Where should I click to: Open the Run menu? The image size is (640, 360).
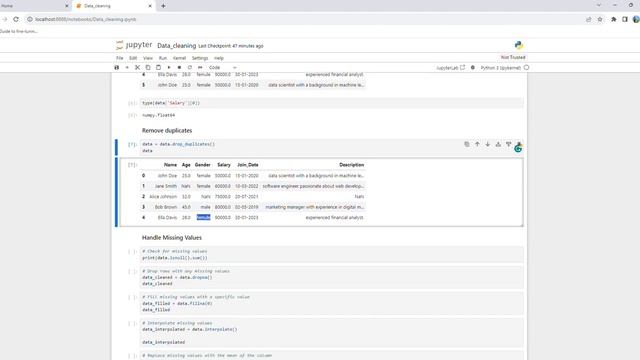(163, 58)
